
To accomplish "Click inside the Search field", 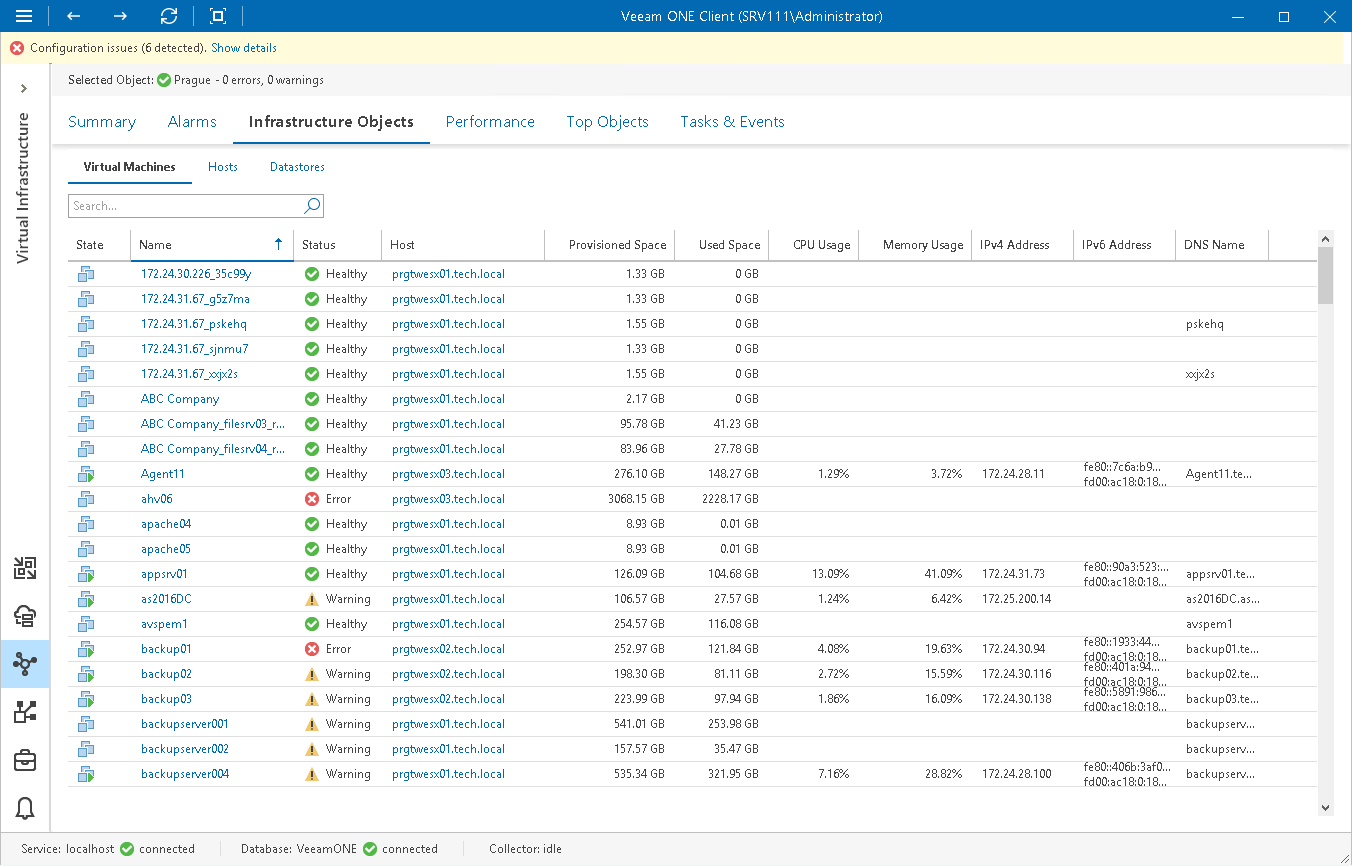I will pyautogui.click(x=185, y=205).
